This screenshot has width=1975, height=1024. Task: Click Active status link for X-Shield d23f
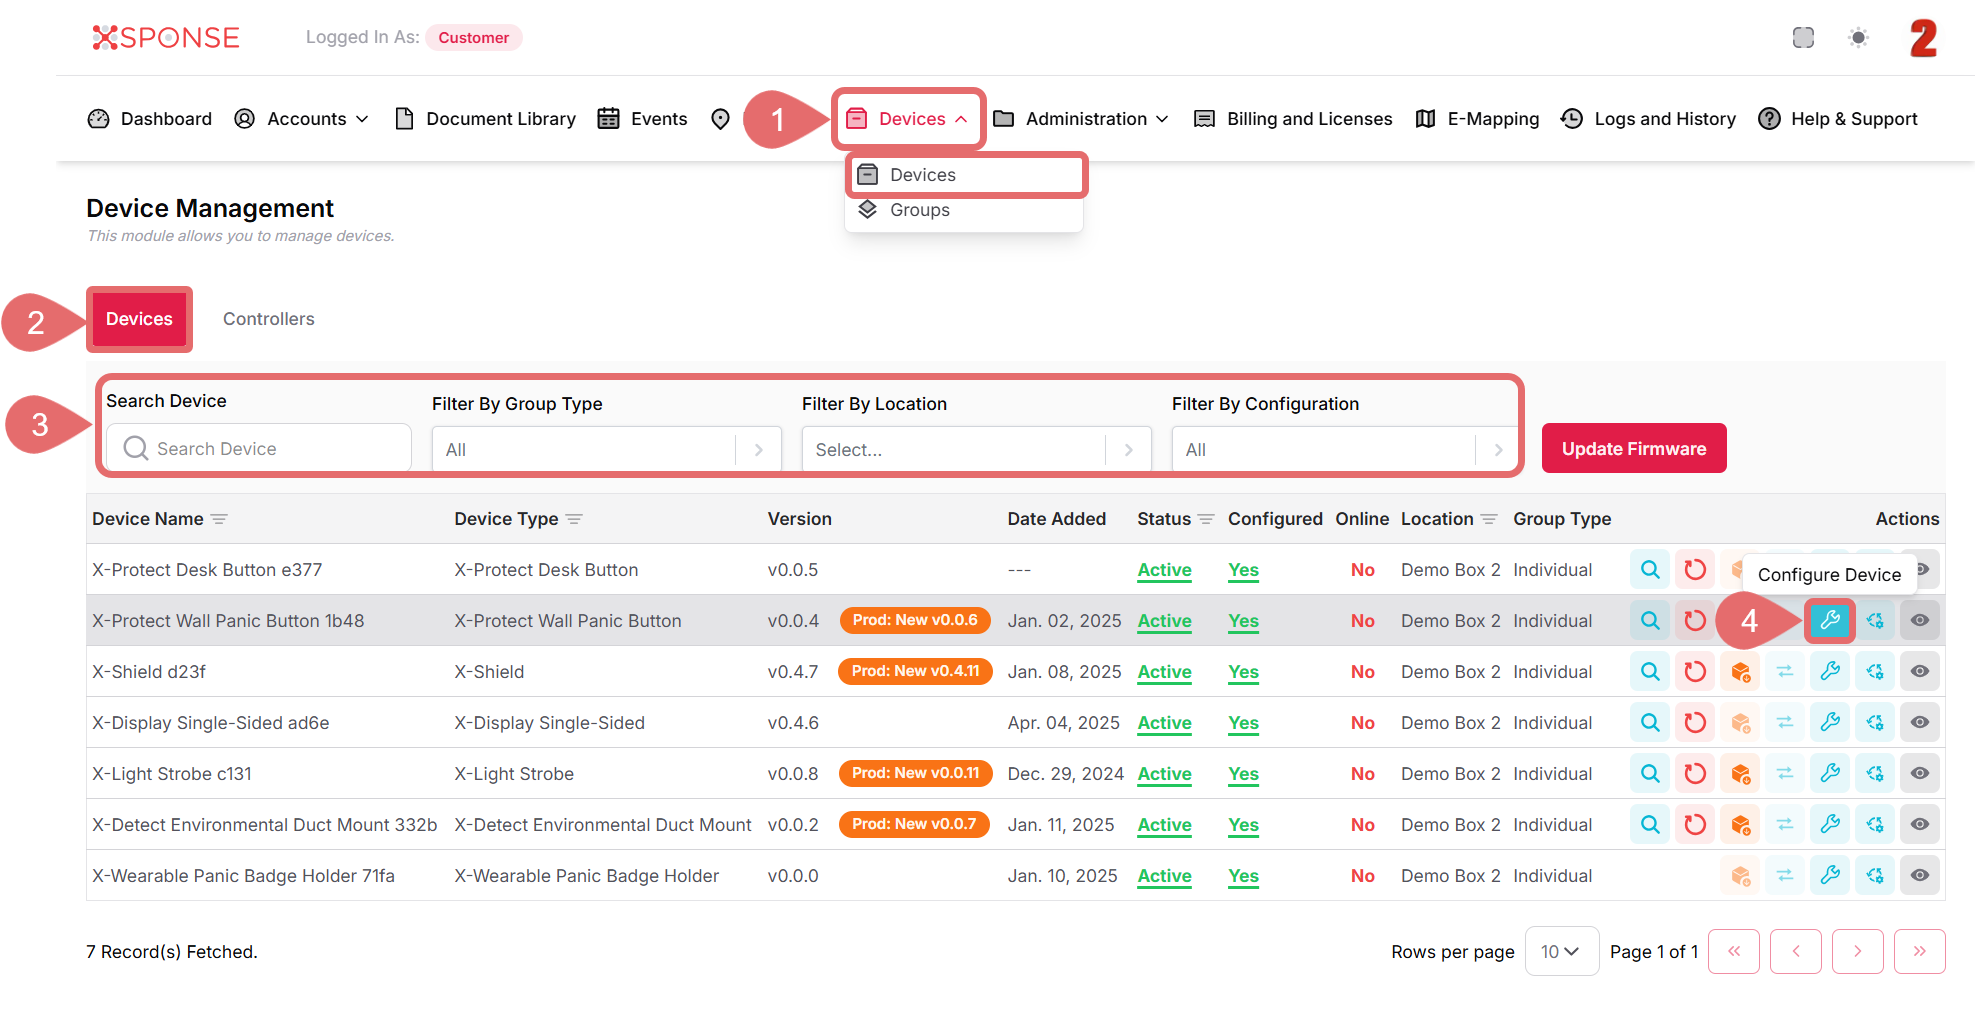[1164, 671]
